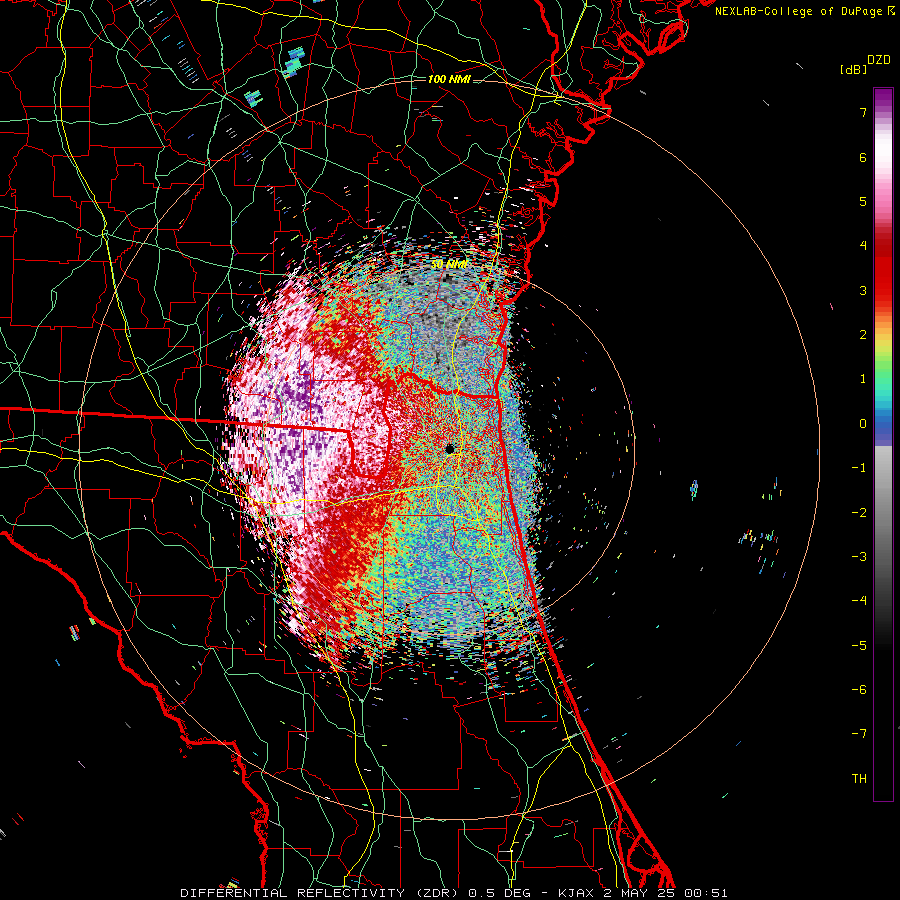
Task: Click the TH label at scale bottom
Action: tap(859, 779)
